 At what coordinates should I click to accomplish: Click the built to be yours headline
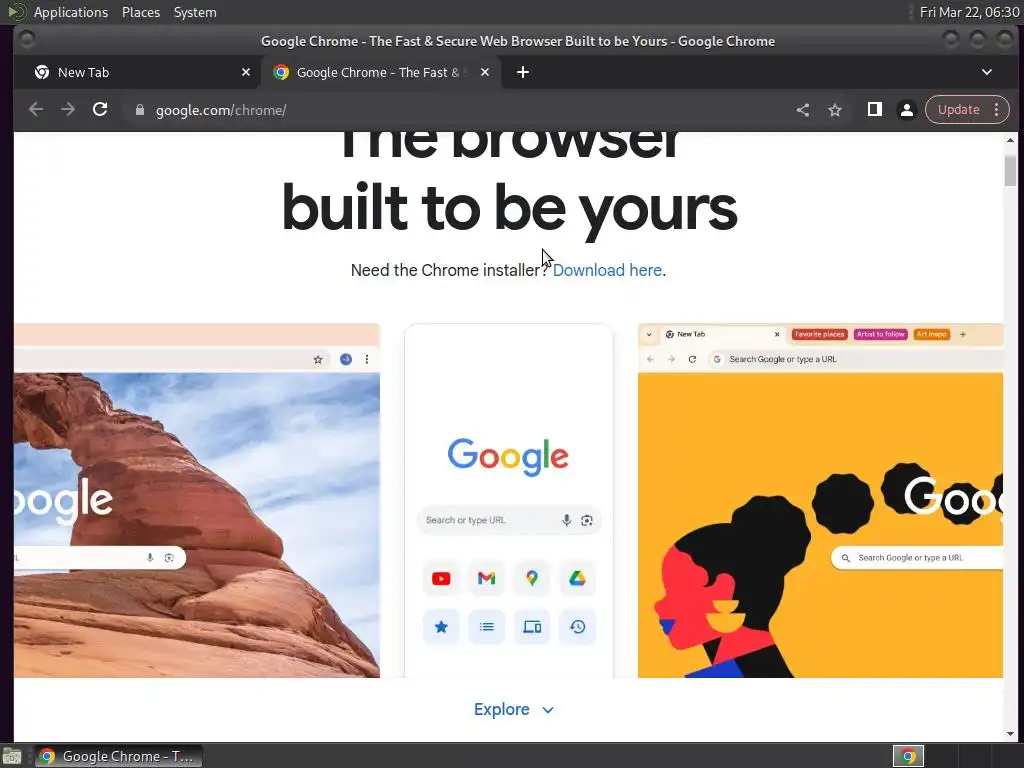pyautogui.click(x=509, y=208)
